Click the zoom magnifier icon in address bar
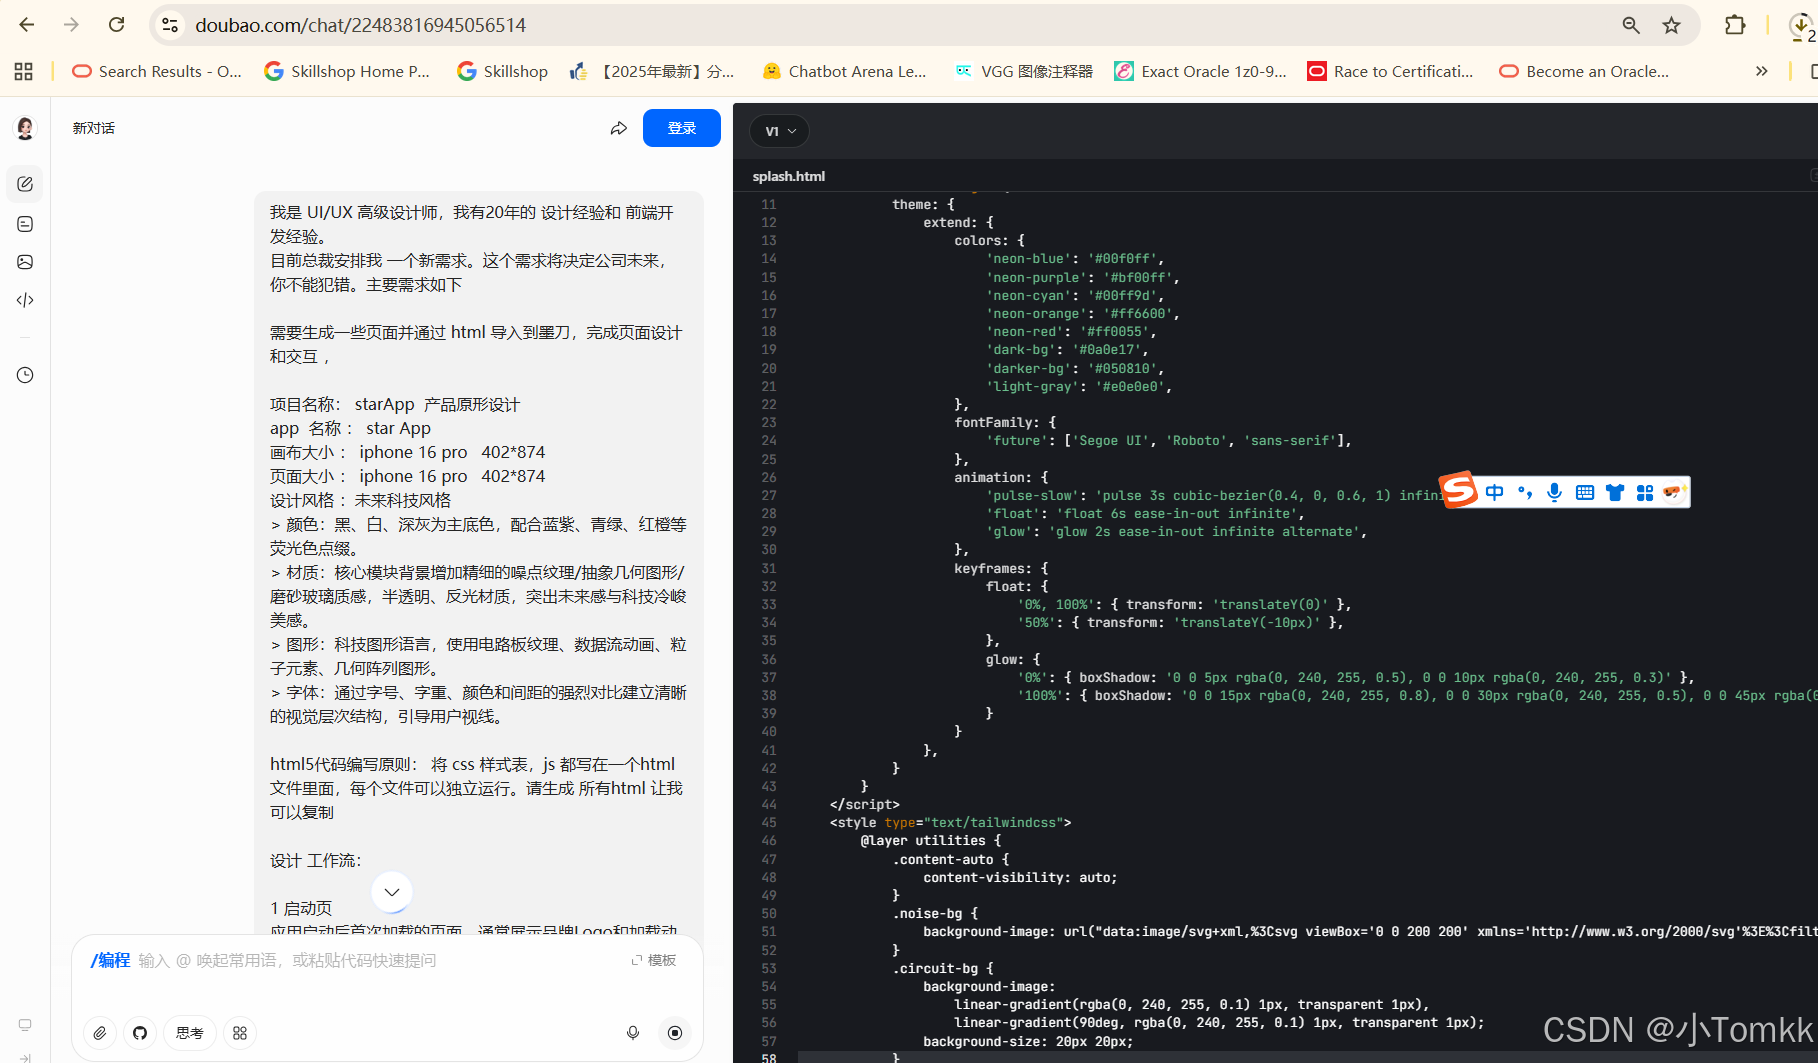Image resolution: width=1818 pixels, height=1063 pixels. coord(1631,25)
